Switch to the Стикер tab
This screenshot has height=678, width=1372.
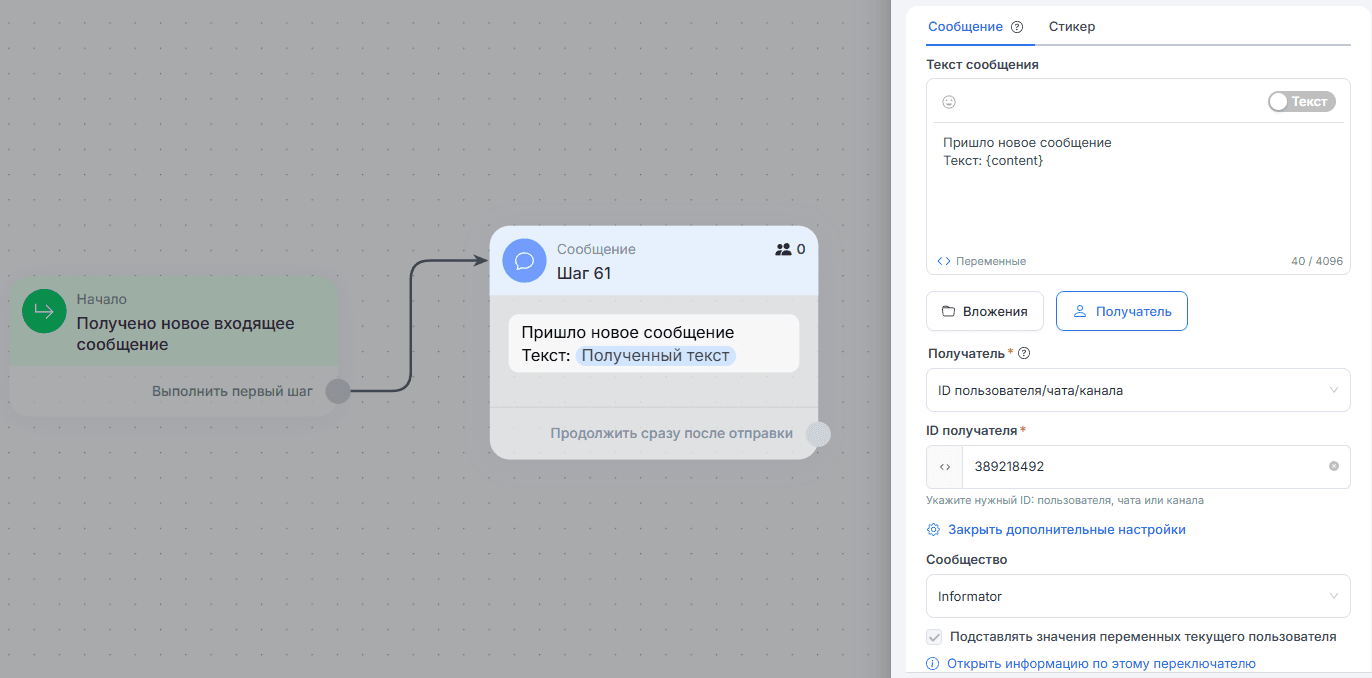point(1072,27)
